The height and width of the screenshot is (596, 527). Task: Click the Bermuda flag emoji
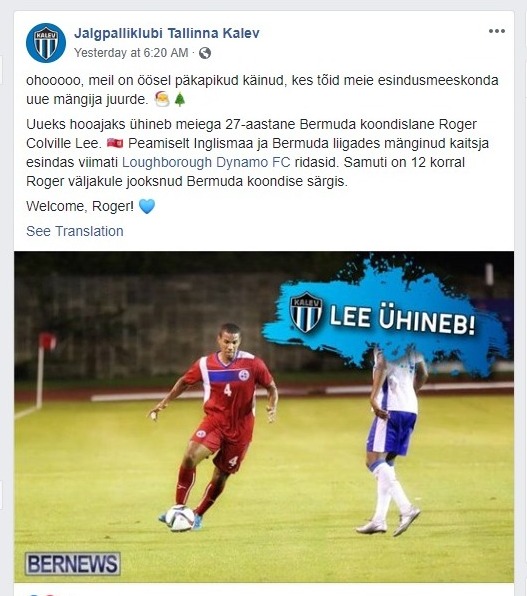point(115,143)
